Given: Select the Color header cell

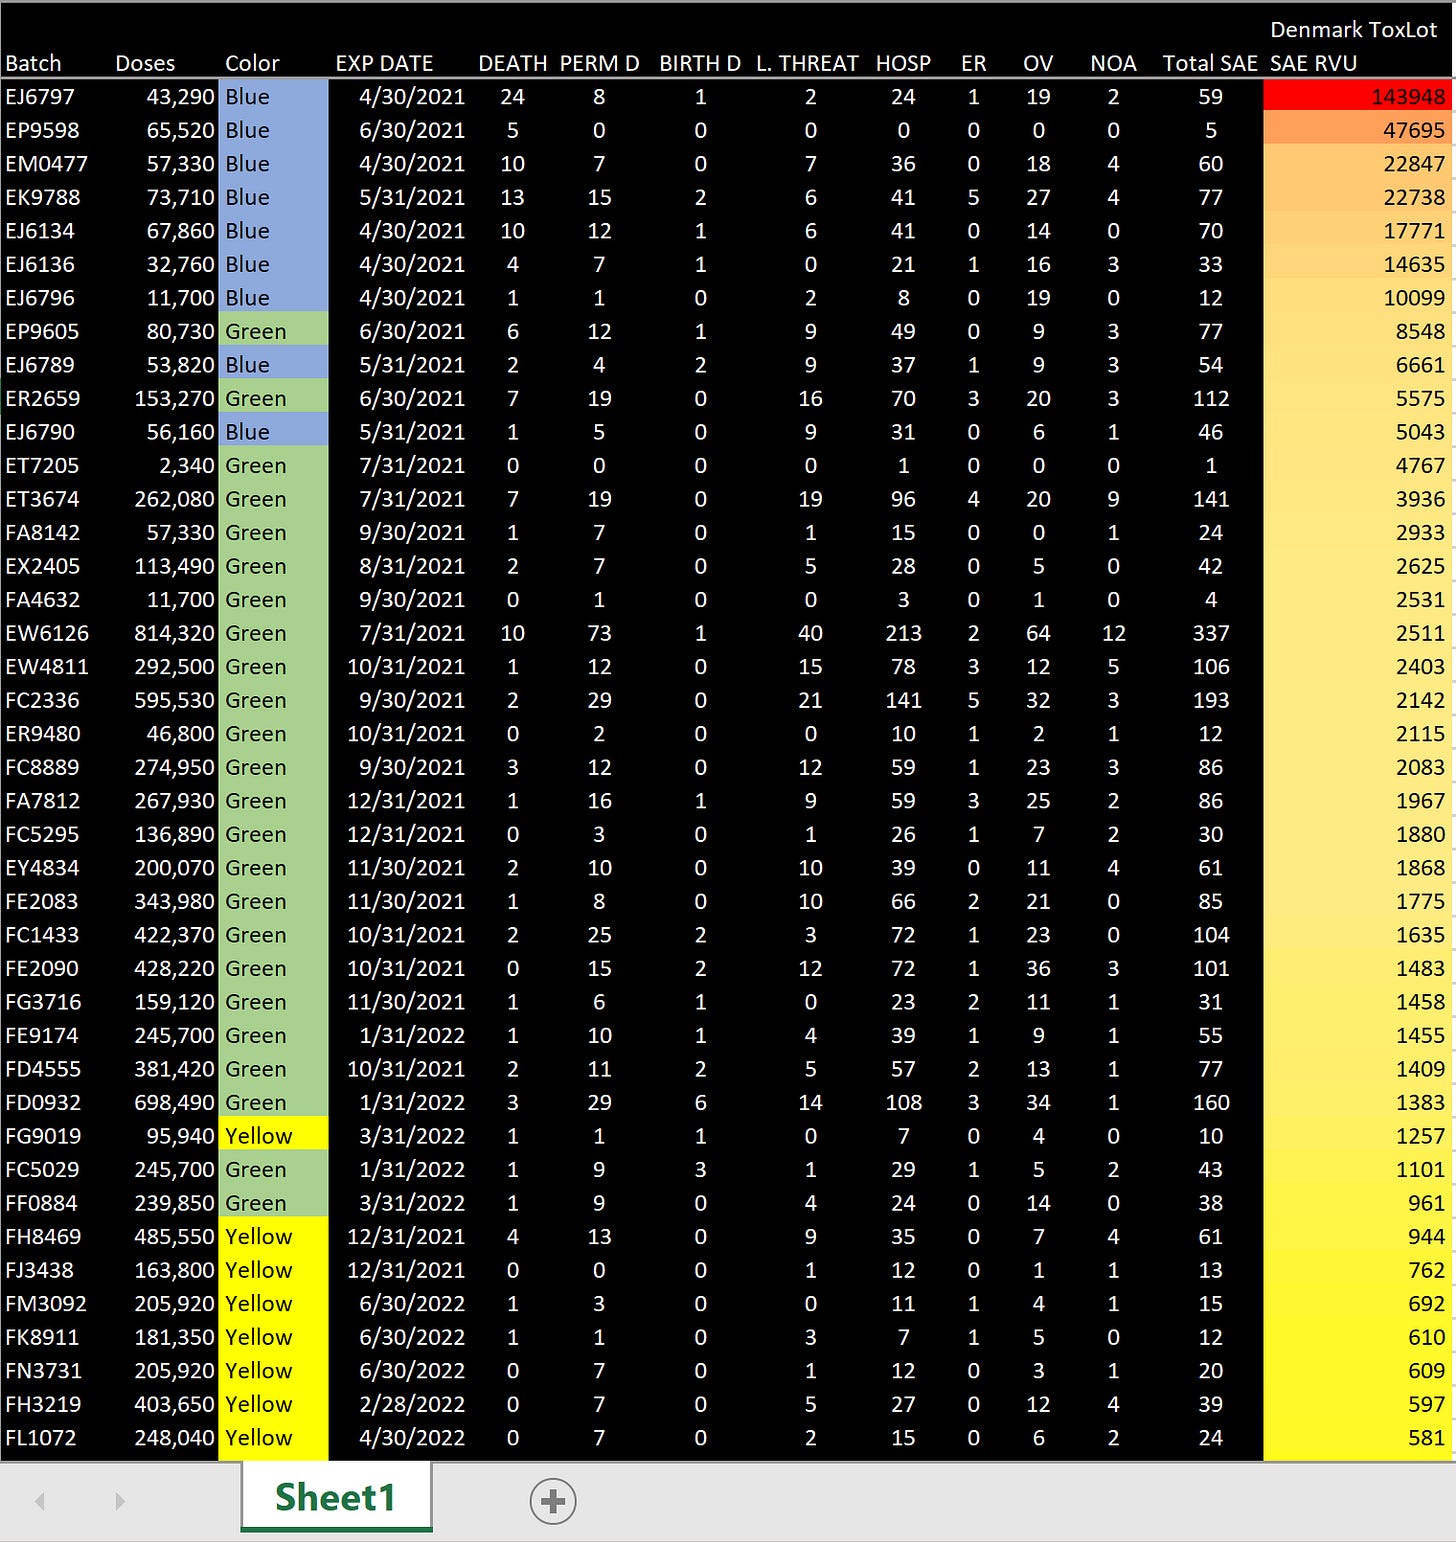Looking at the screenshot, I should [x=252, y=63].
